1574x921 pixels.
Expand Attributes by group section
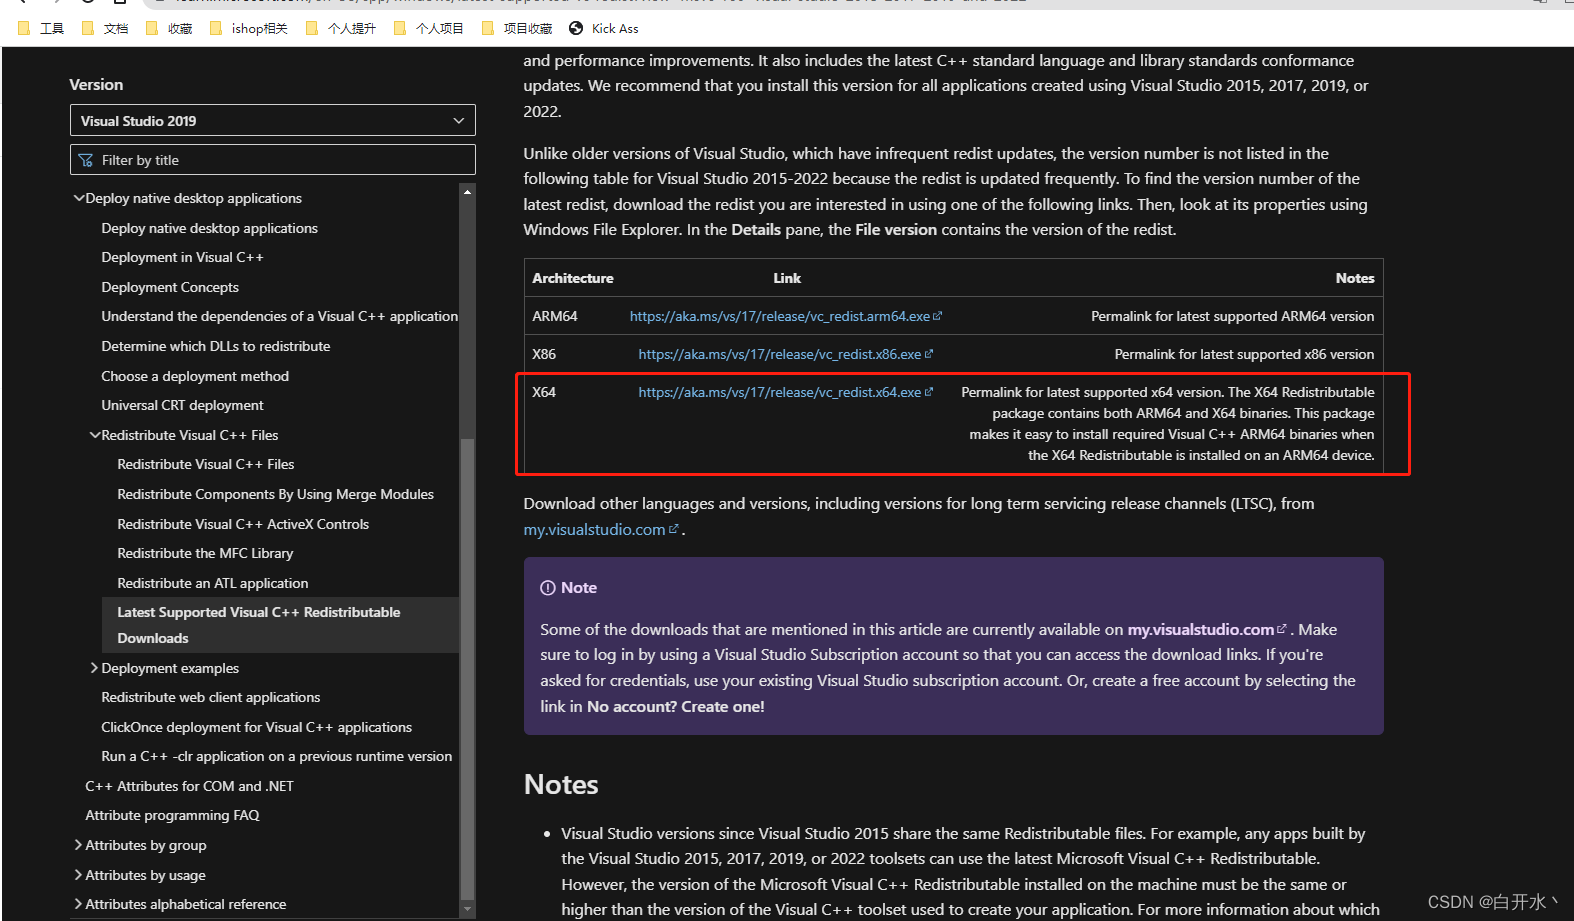click(x=78, y=845)
